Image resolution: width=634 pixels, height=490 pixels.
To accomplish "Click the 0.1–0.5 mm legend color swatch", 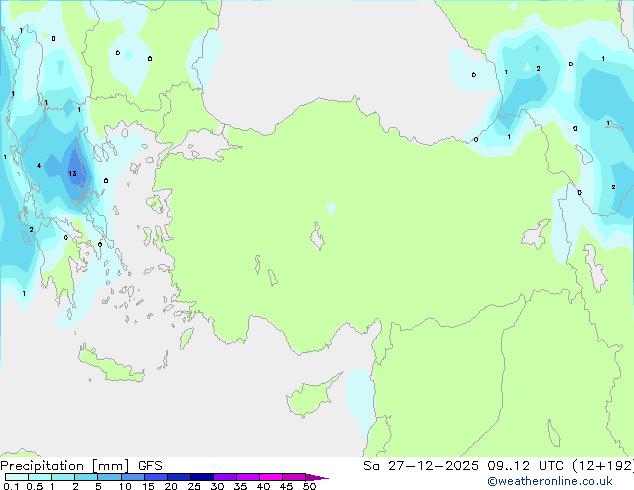I will coord(17,477).
